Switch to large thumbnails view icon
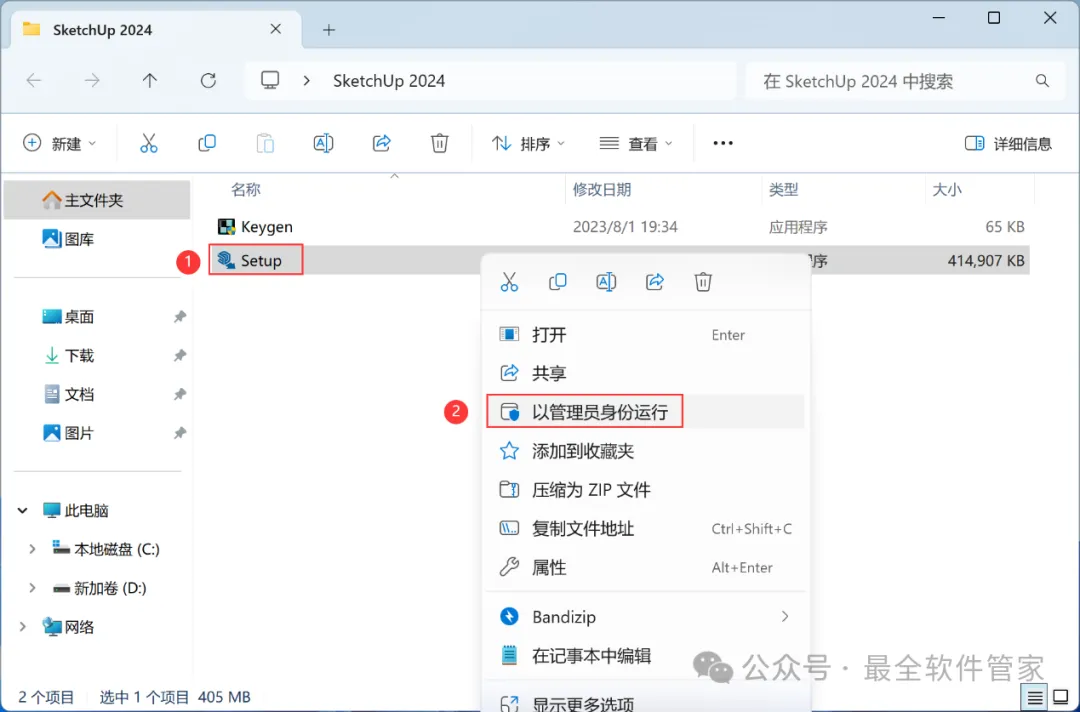 coord(1061,698)
